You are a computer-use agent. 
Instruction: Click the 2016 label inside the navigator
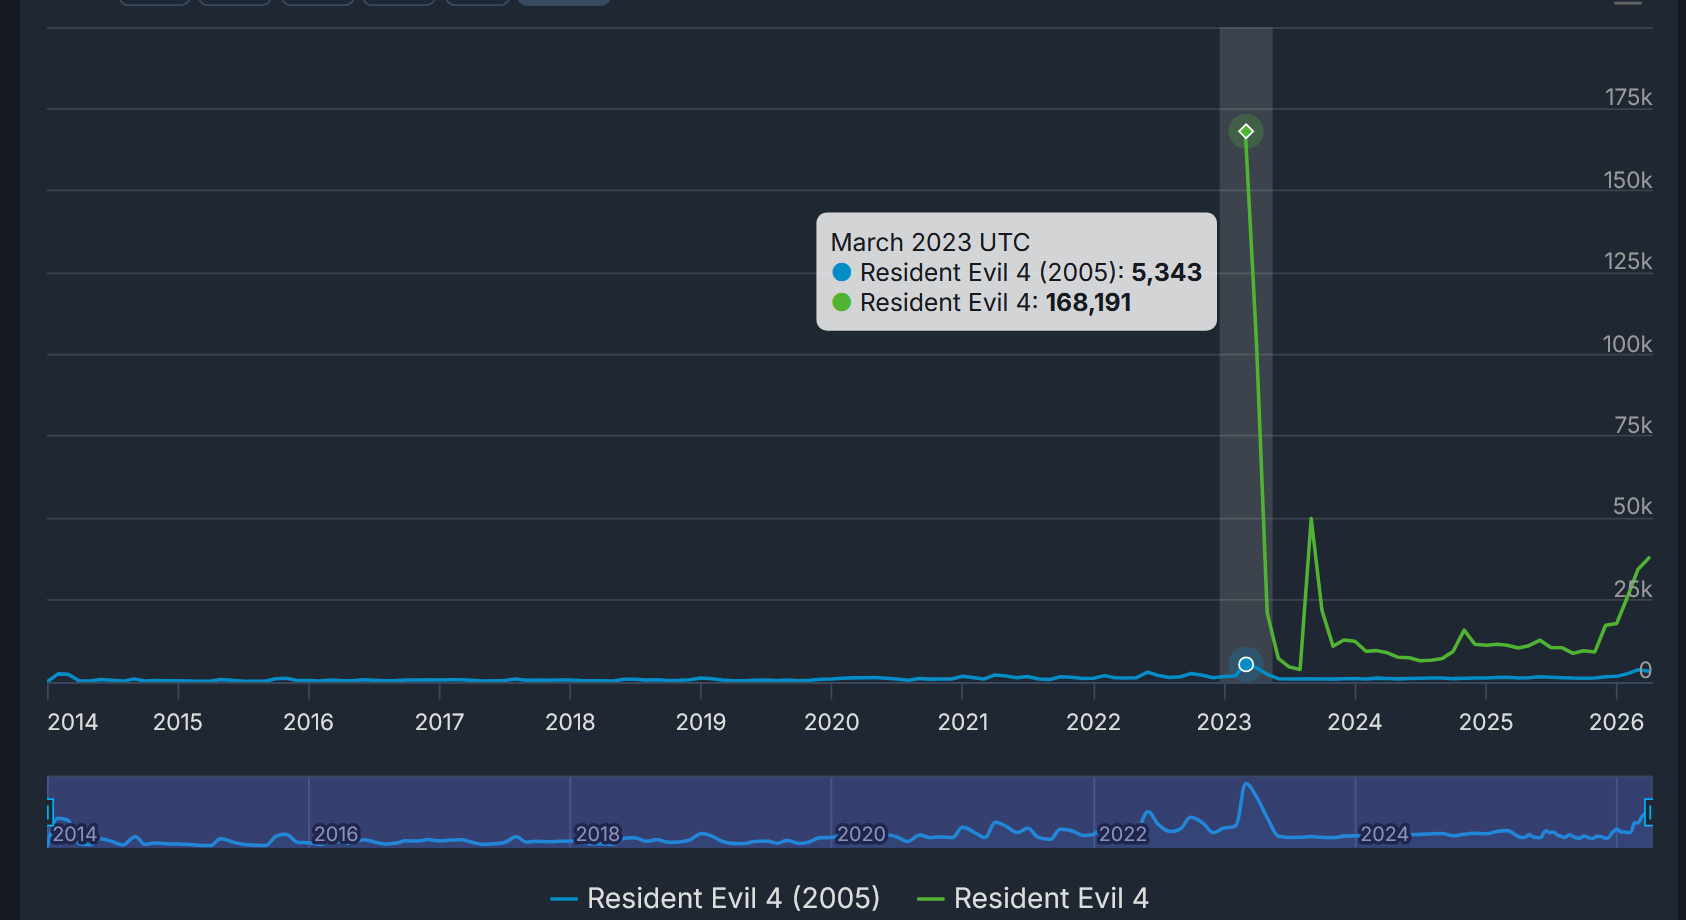(336, 834)
